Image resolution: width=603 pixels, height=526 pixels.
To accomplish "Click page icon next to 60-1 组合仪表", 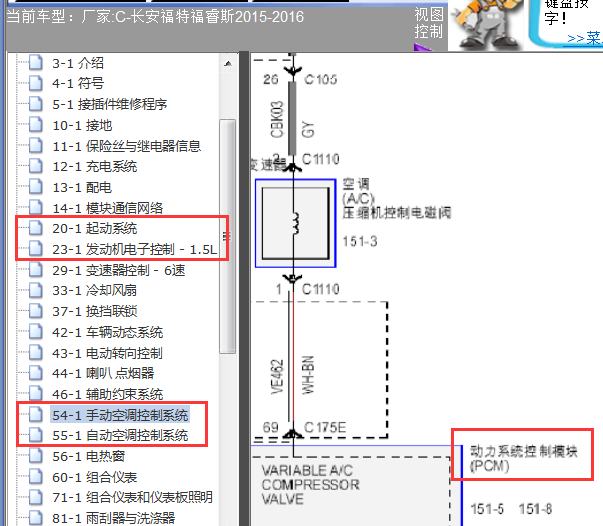I will pyautogui.click(x=36, y=477).
